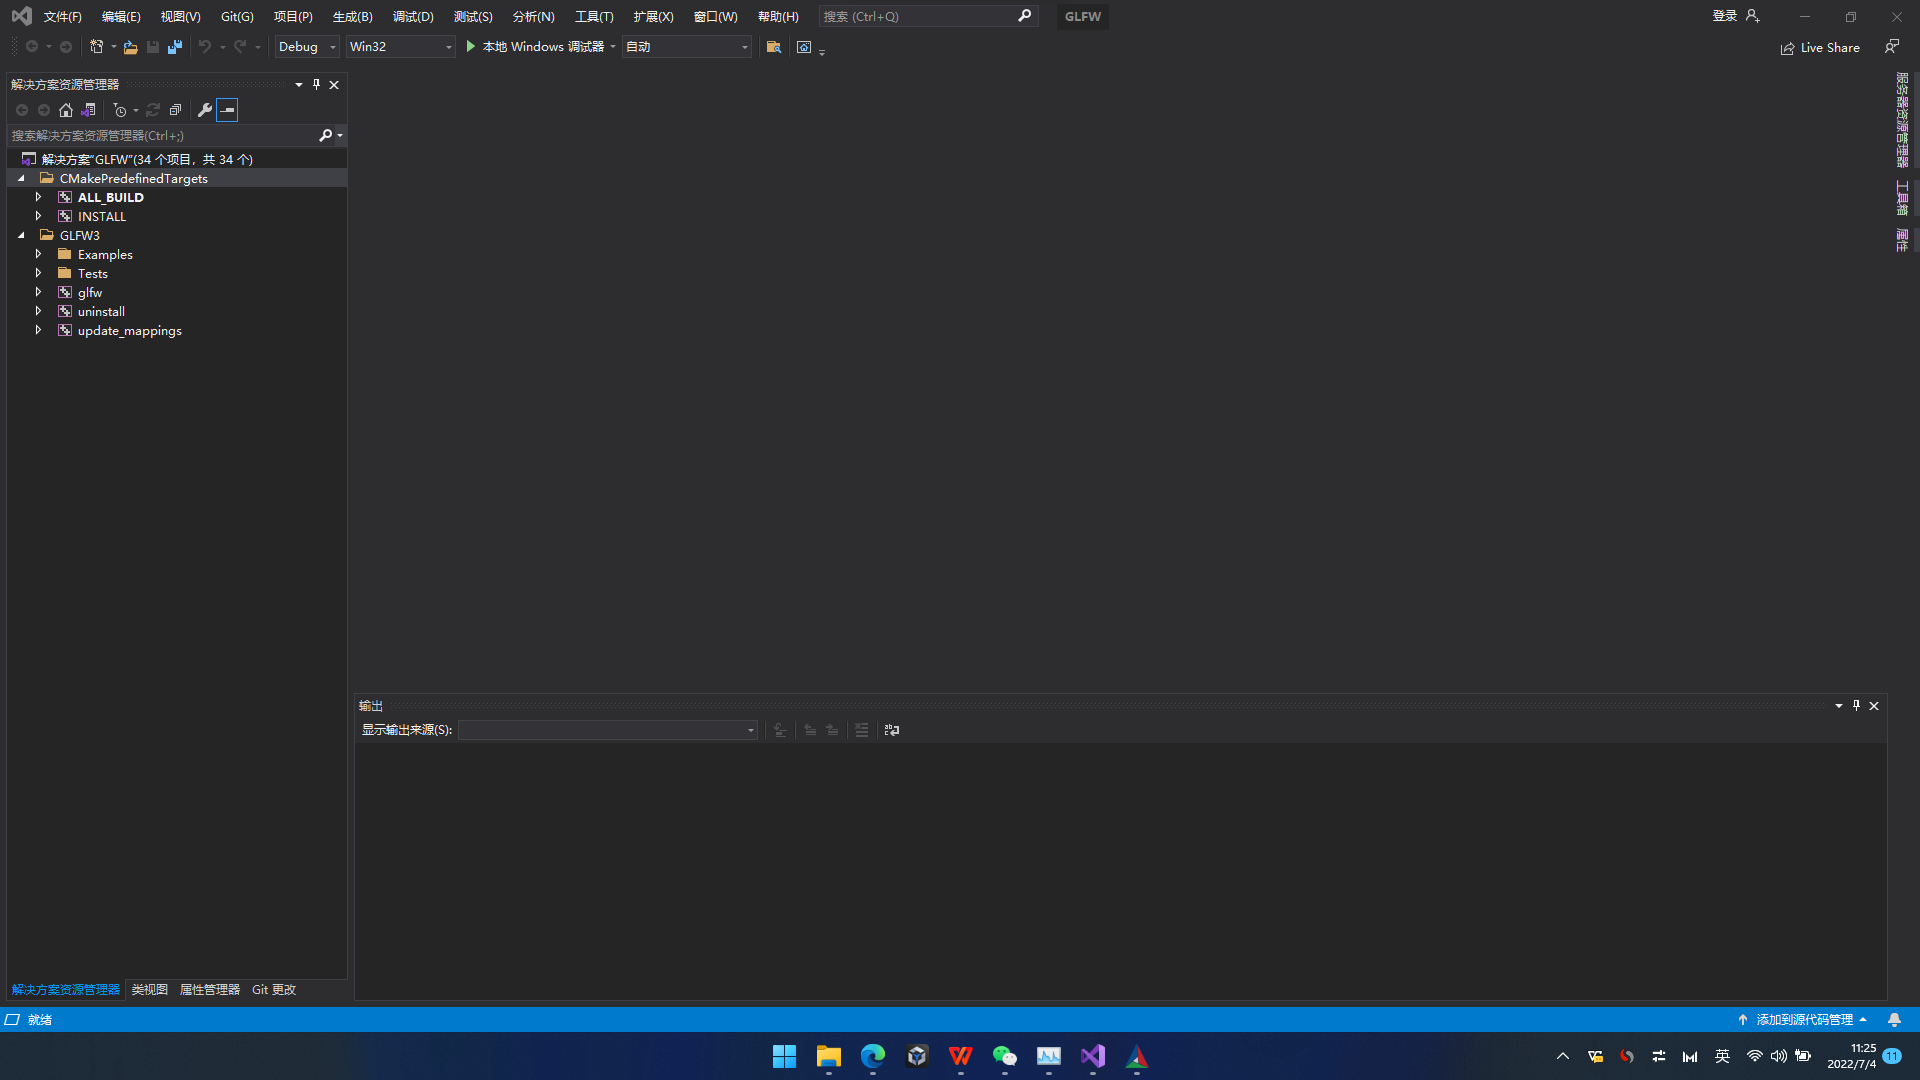Click Home icon in Solution Explorer
The height and width of the screenshot is (1080, 1920).
[66, 110]
